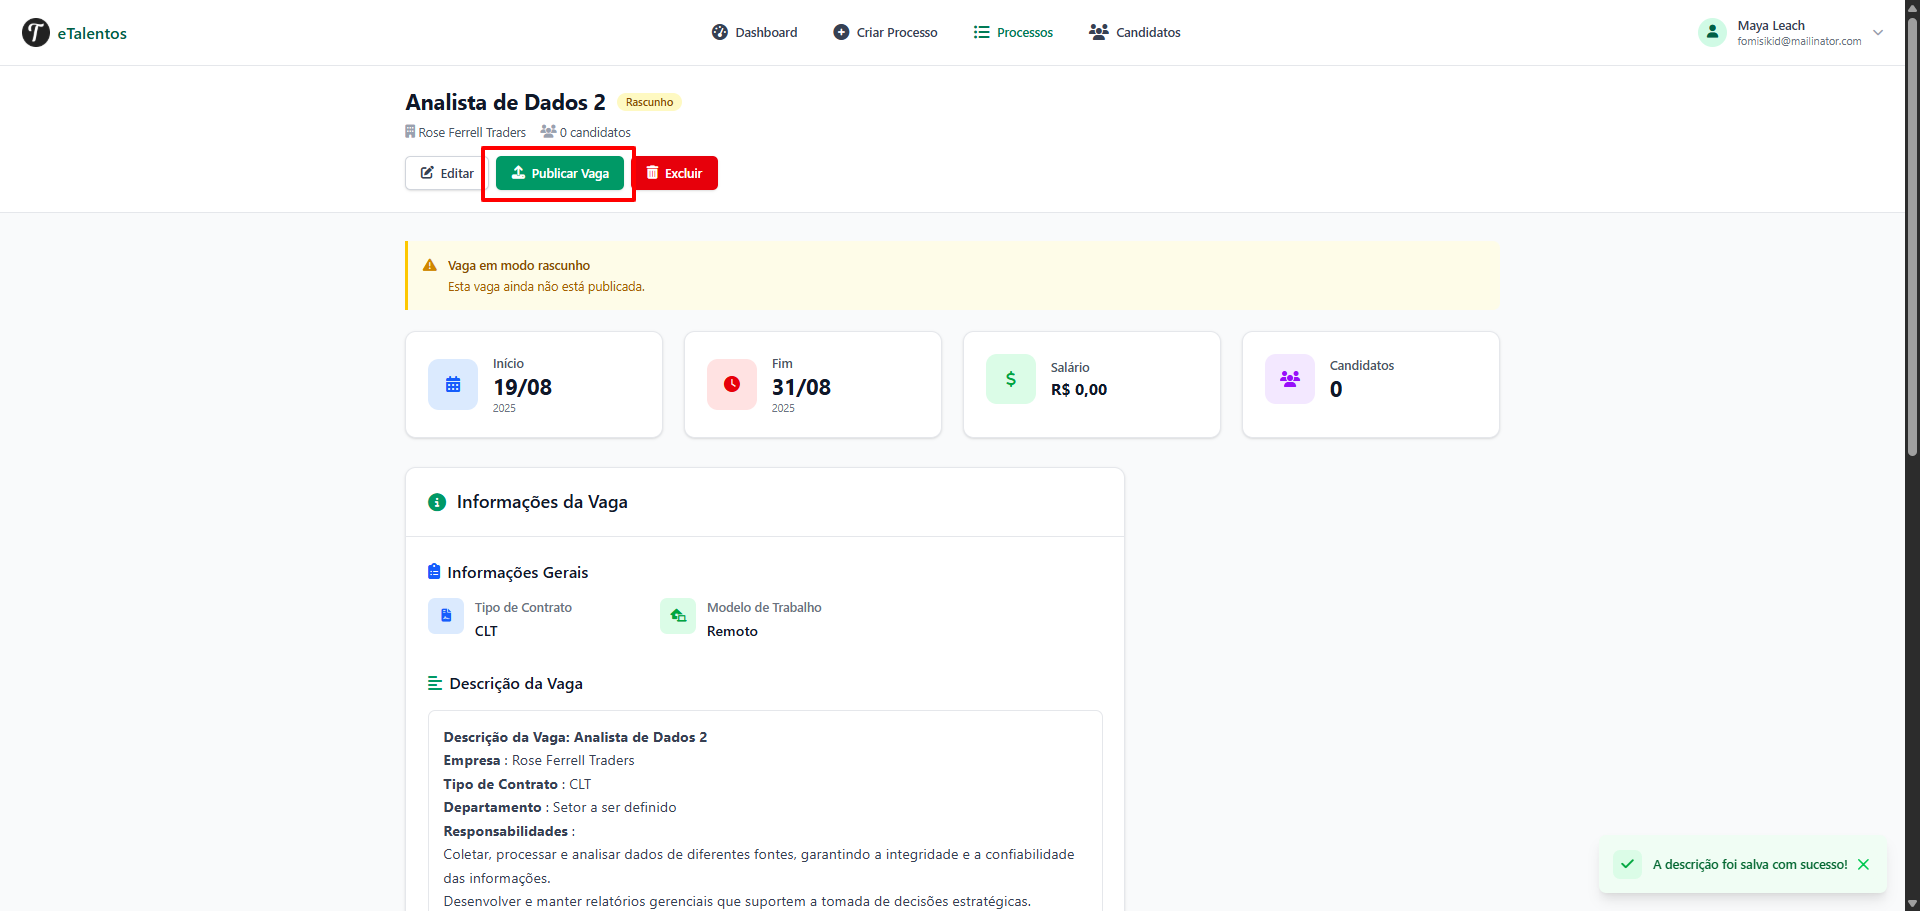Click 'Departamento : Setor a ser definido' line
This screenshot has height=911, width=1920.
(560, 807)
